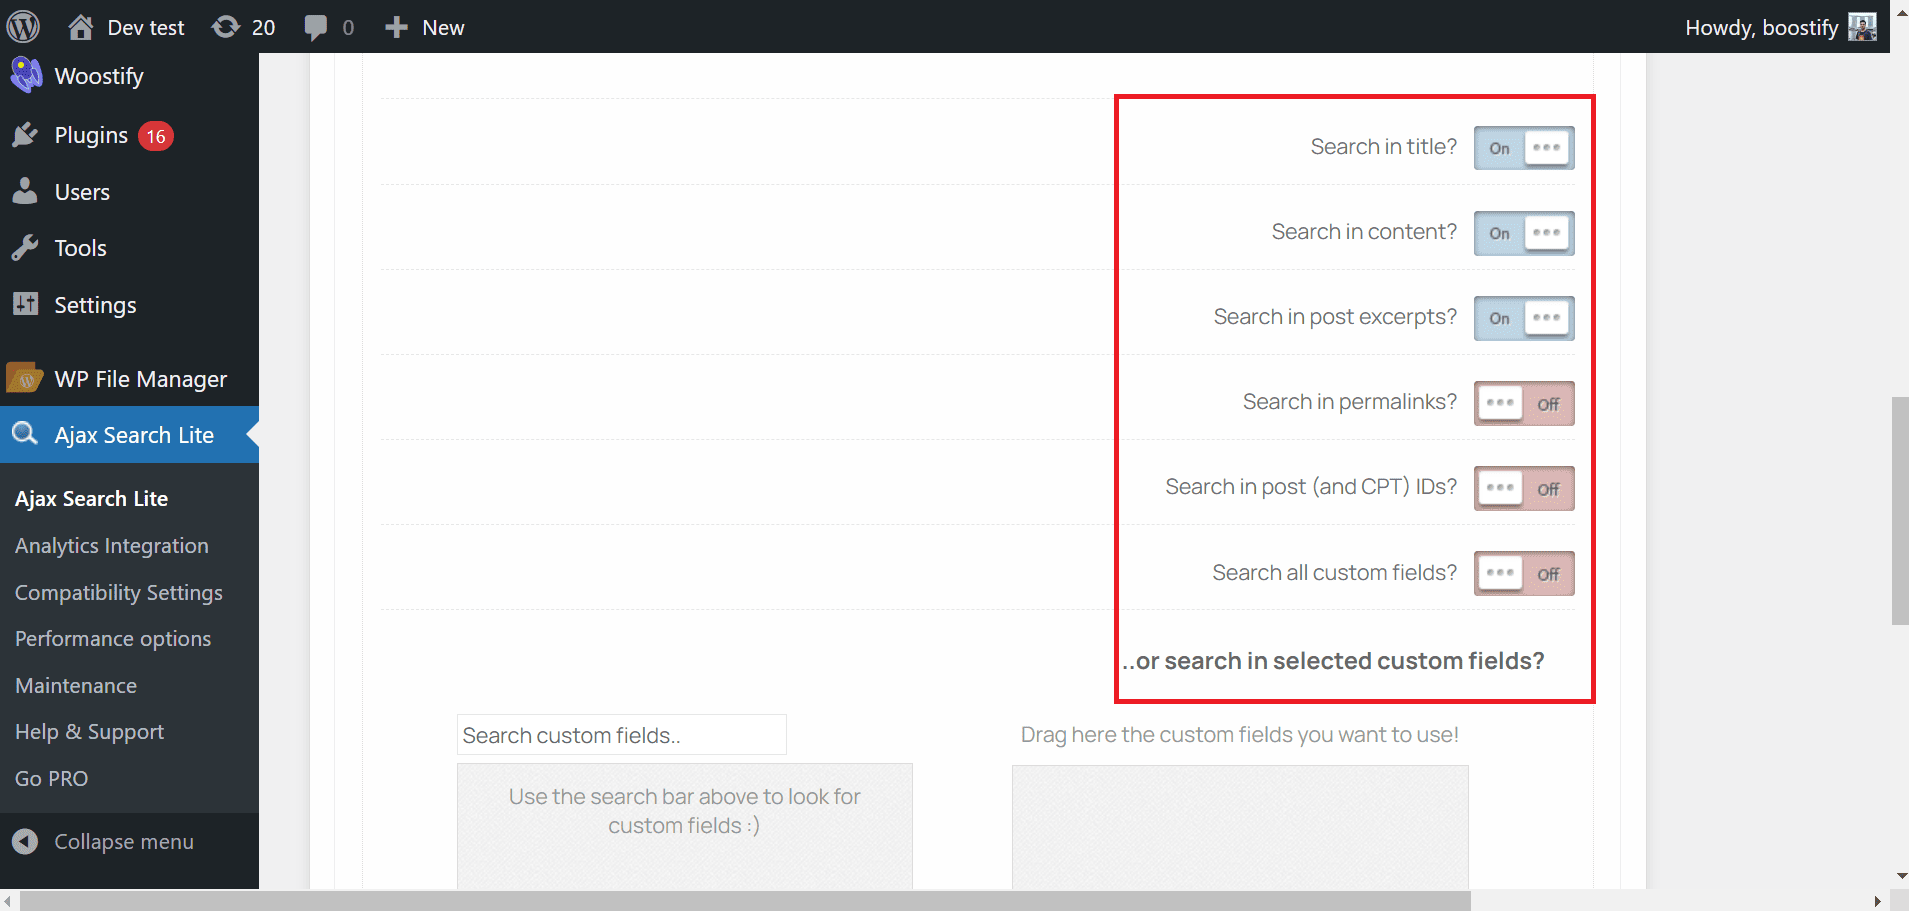Screen dimensions: 1909x911
Task: Click the Search custom fields input
Action: pos(622,735)
